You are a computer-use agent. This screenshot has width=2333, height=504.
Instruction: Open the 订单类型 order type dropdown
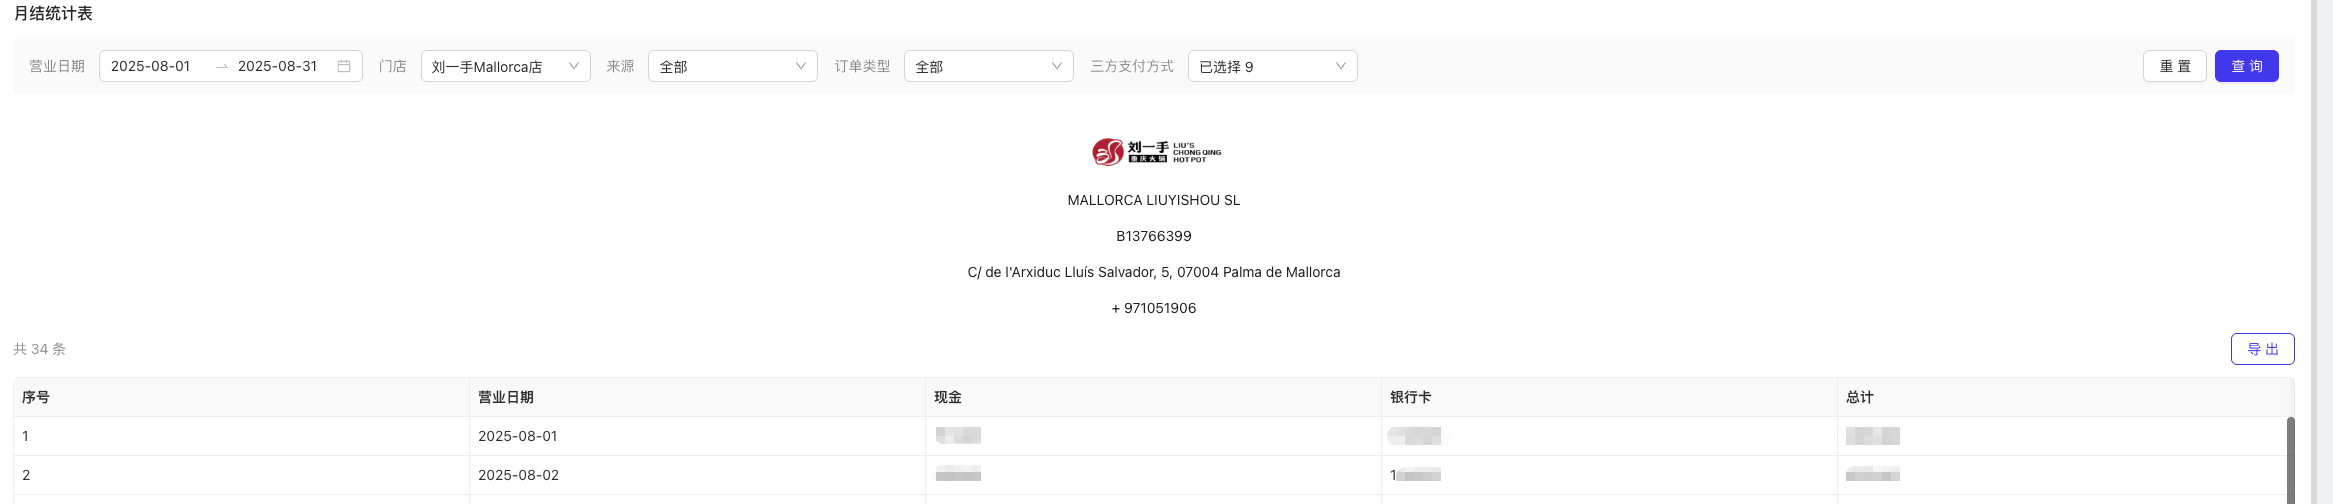tap(989, 66)
